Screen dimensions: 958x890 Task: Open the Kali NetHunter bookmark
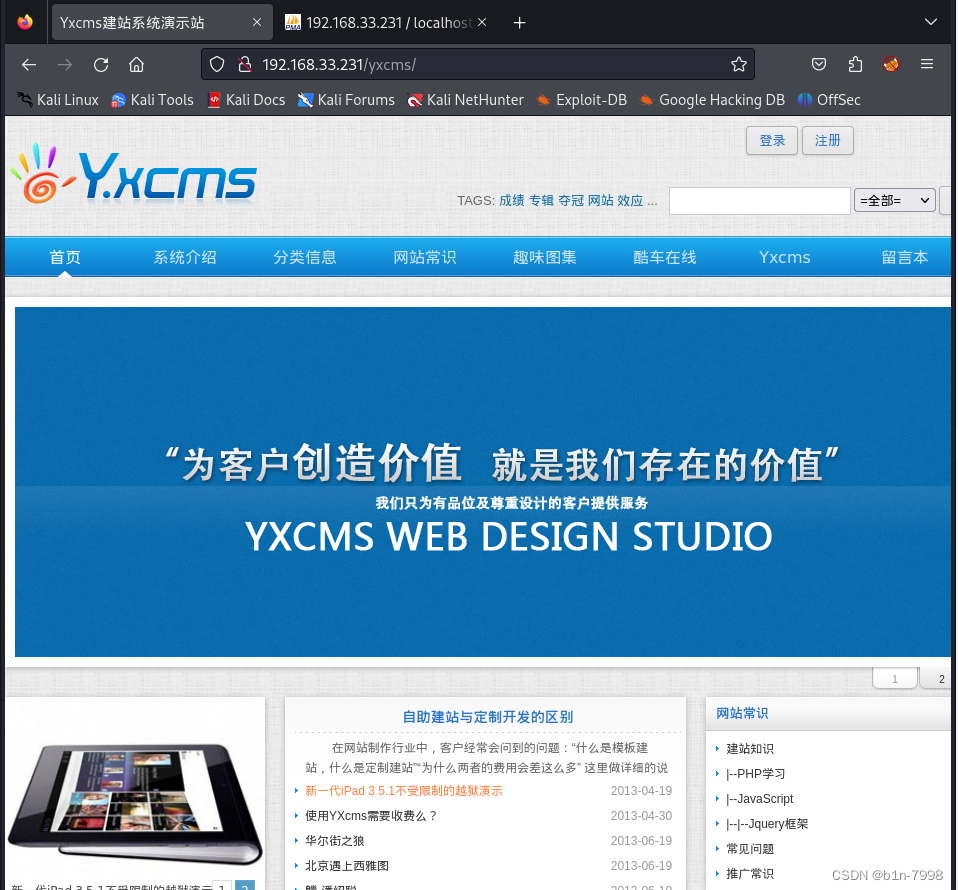pos(466,100)
